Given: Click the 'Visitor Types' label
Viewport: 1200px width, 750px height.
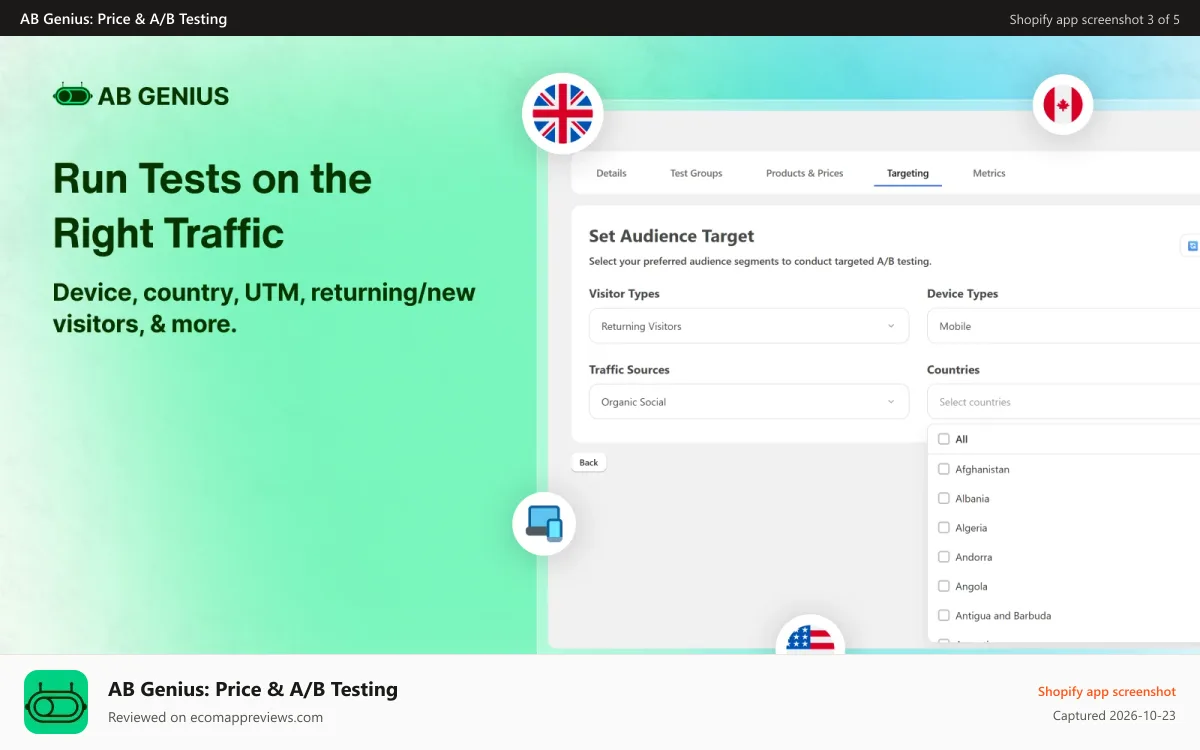Looking at the screenshot, I should 624,294.
